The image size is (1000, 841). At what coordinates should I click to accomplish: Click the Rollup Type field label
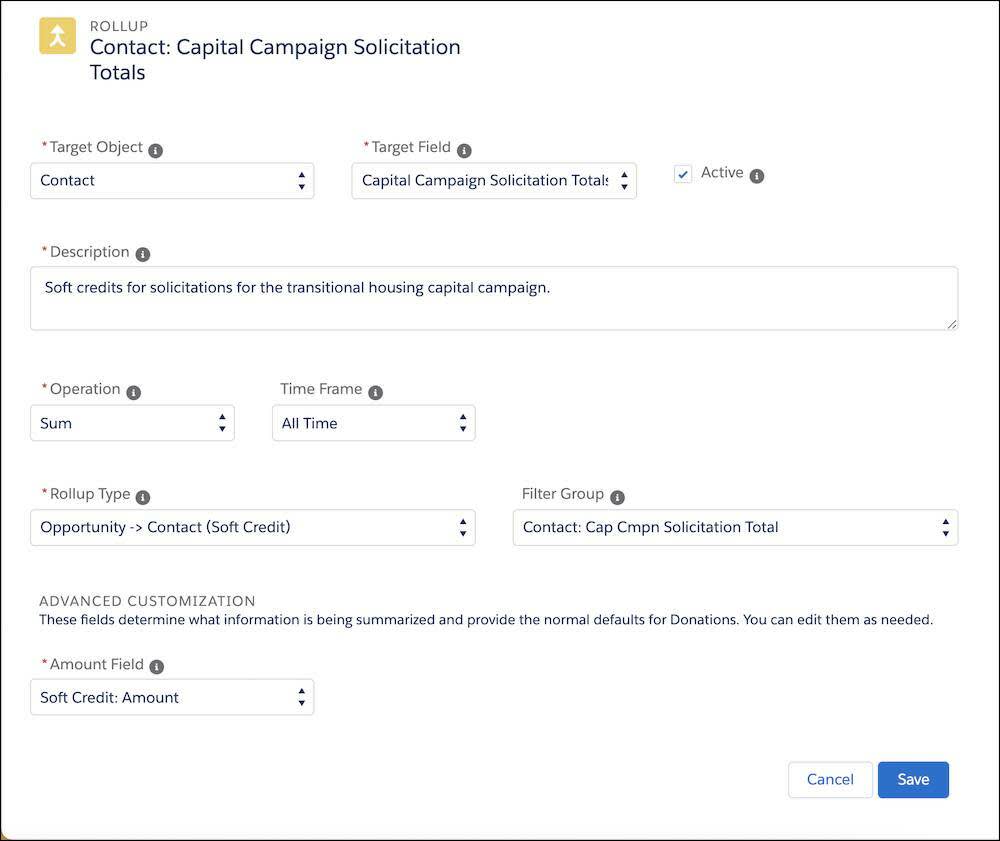point(90,494)
